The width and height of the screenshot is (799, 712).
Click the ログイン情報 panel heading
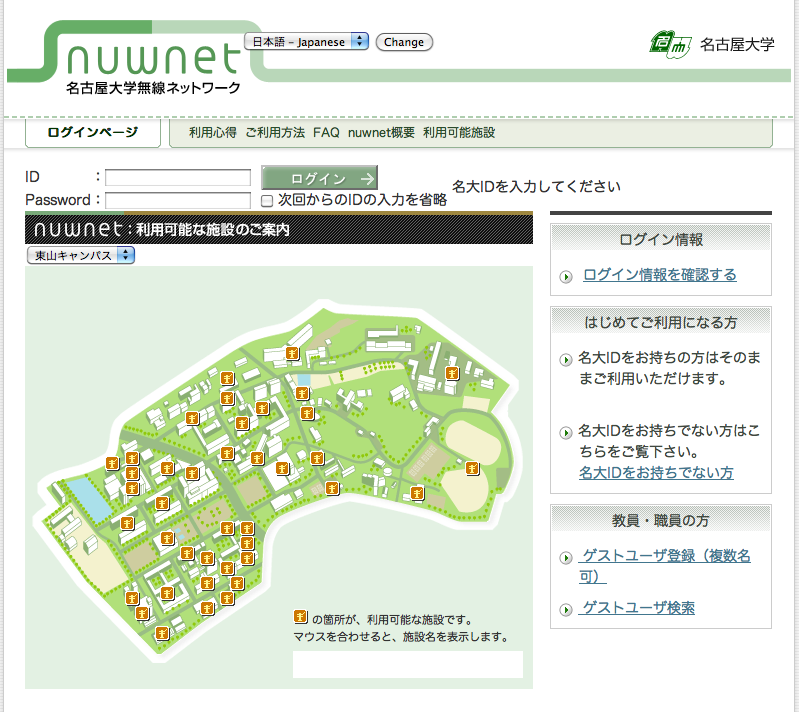[x=661, y=239]
